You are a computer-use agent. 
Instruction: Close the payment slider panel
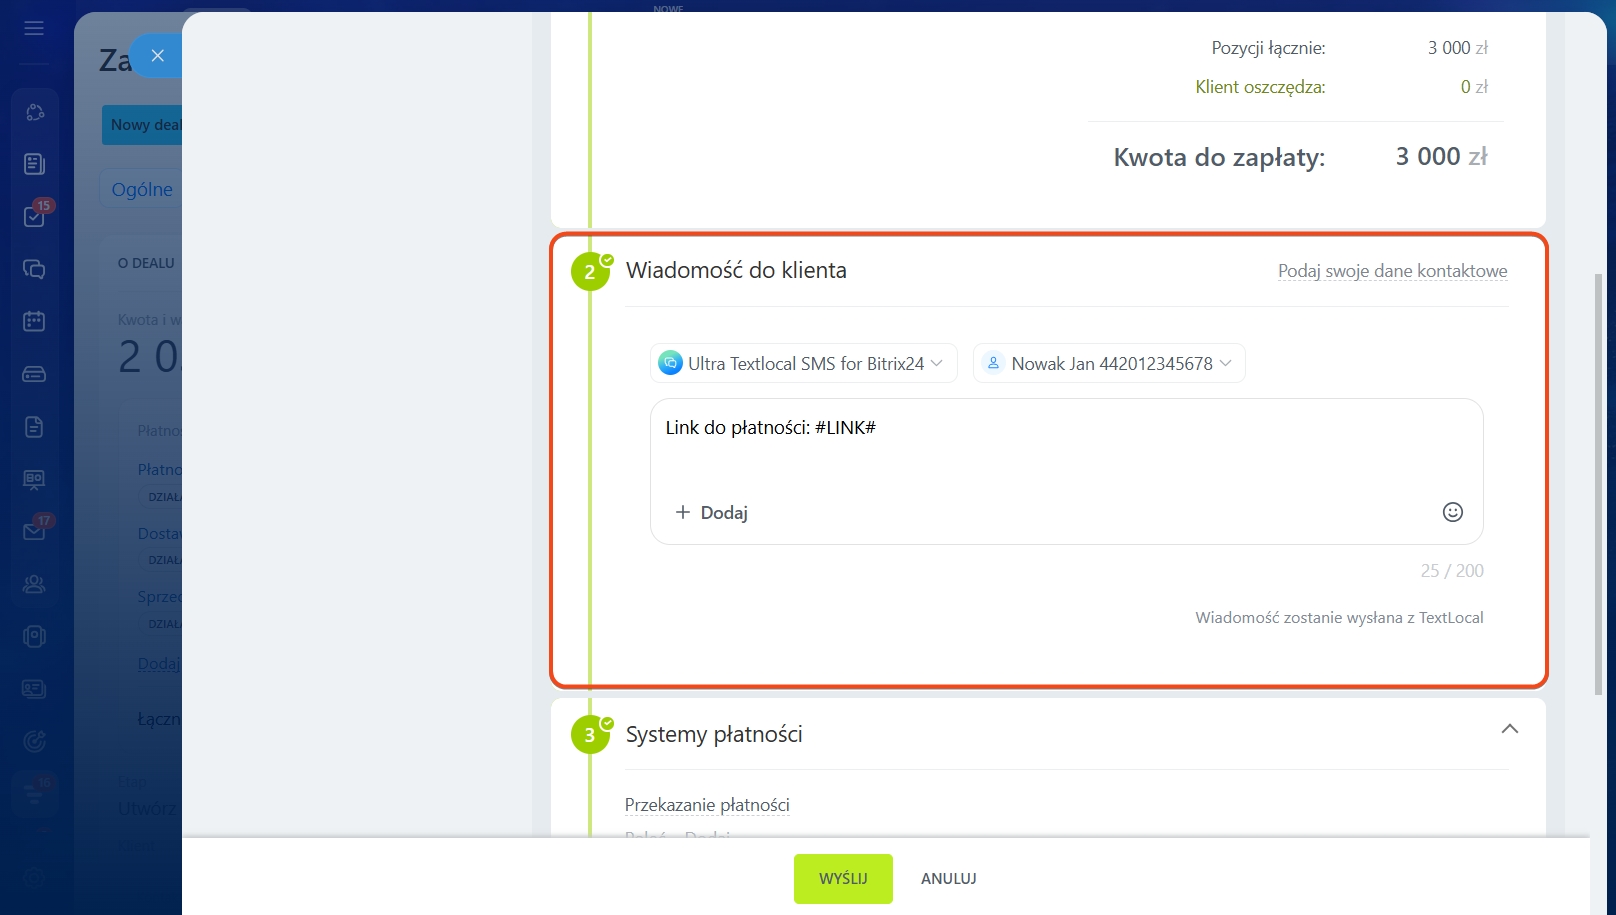[157, 56]
